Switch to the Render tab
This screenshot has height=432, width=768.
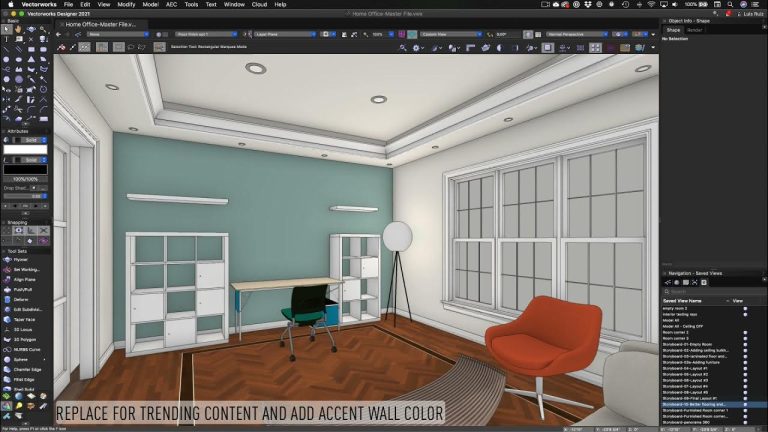[x=695, y=30]
